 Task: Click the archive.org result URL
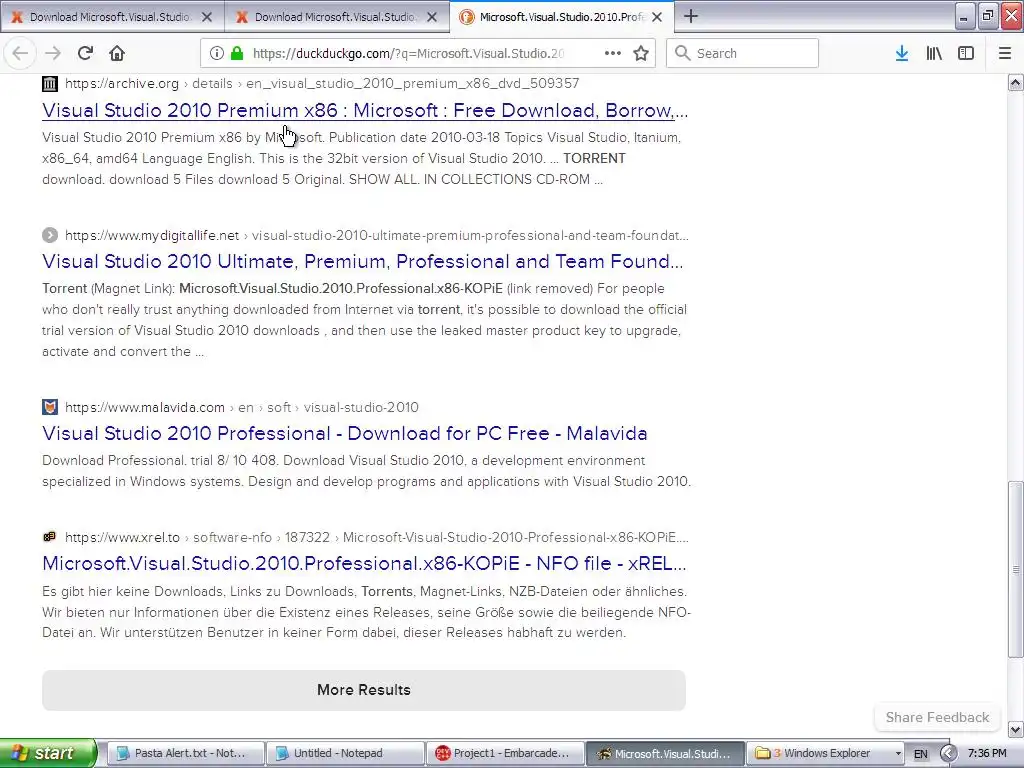click(322, 84)
